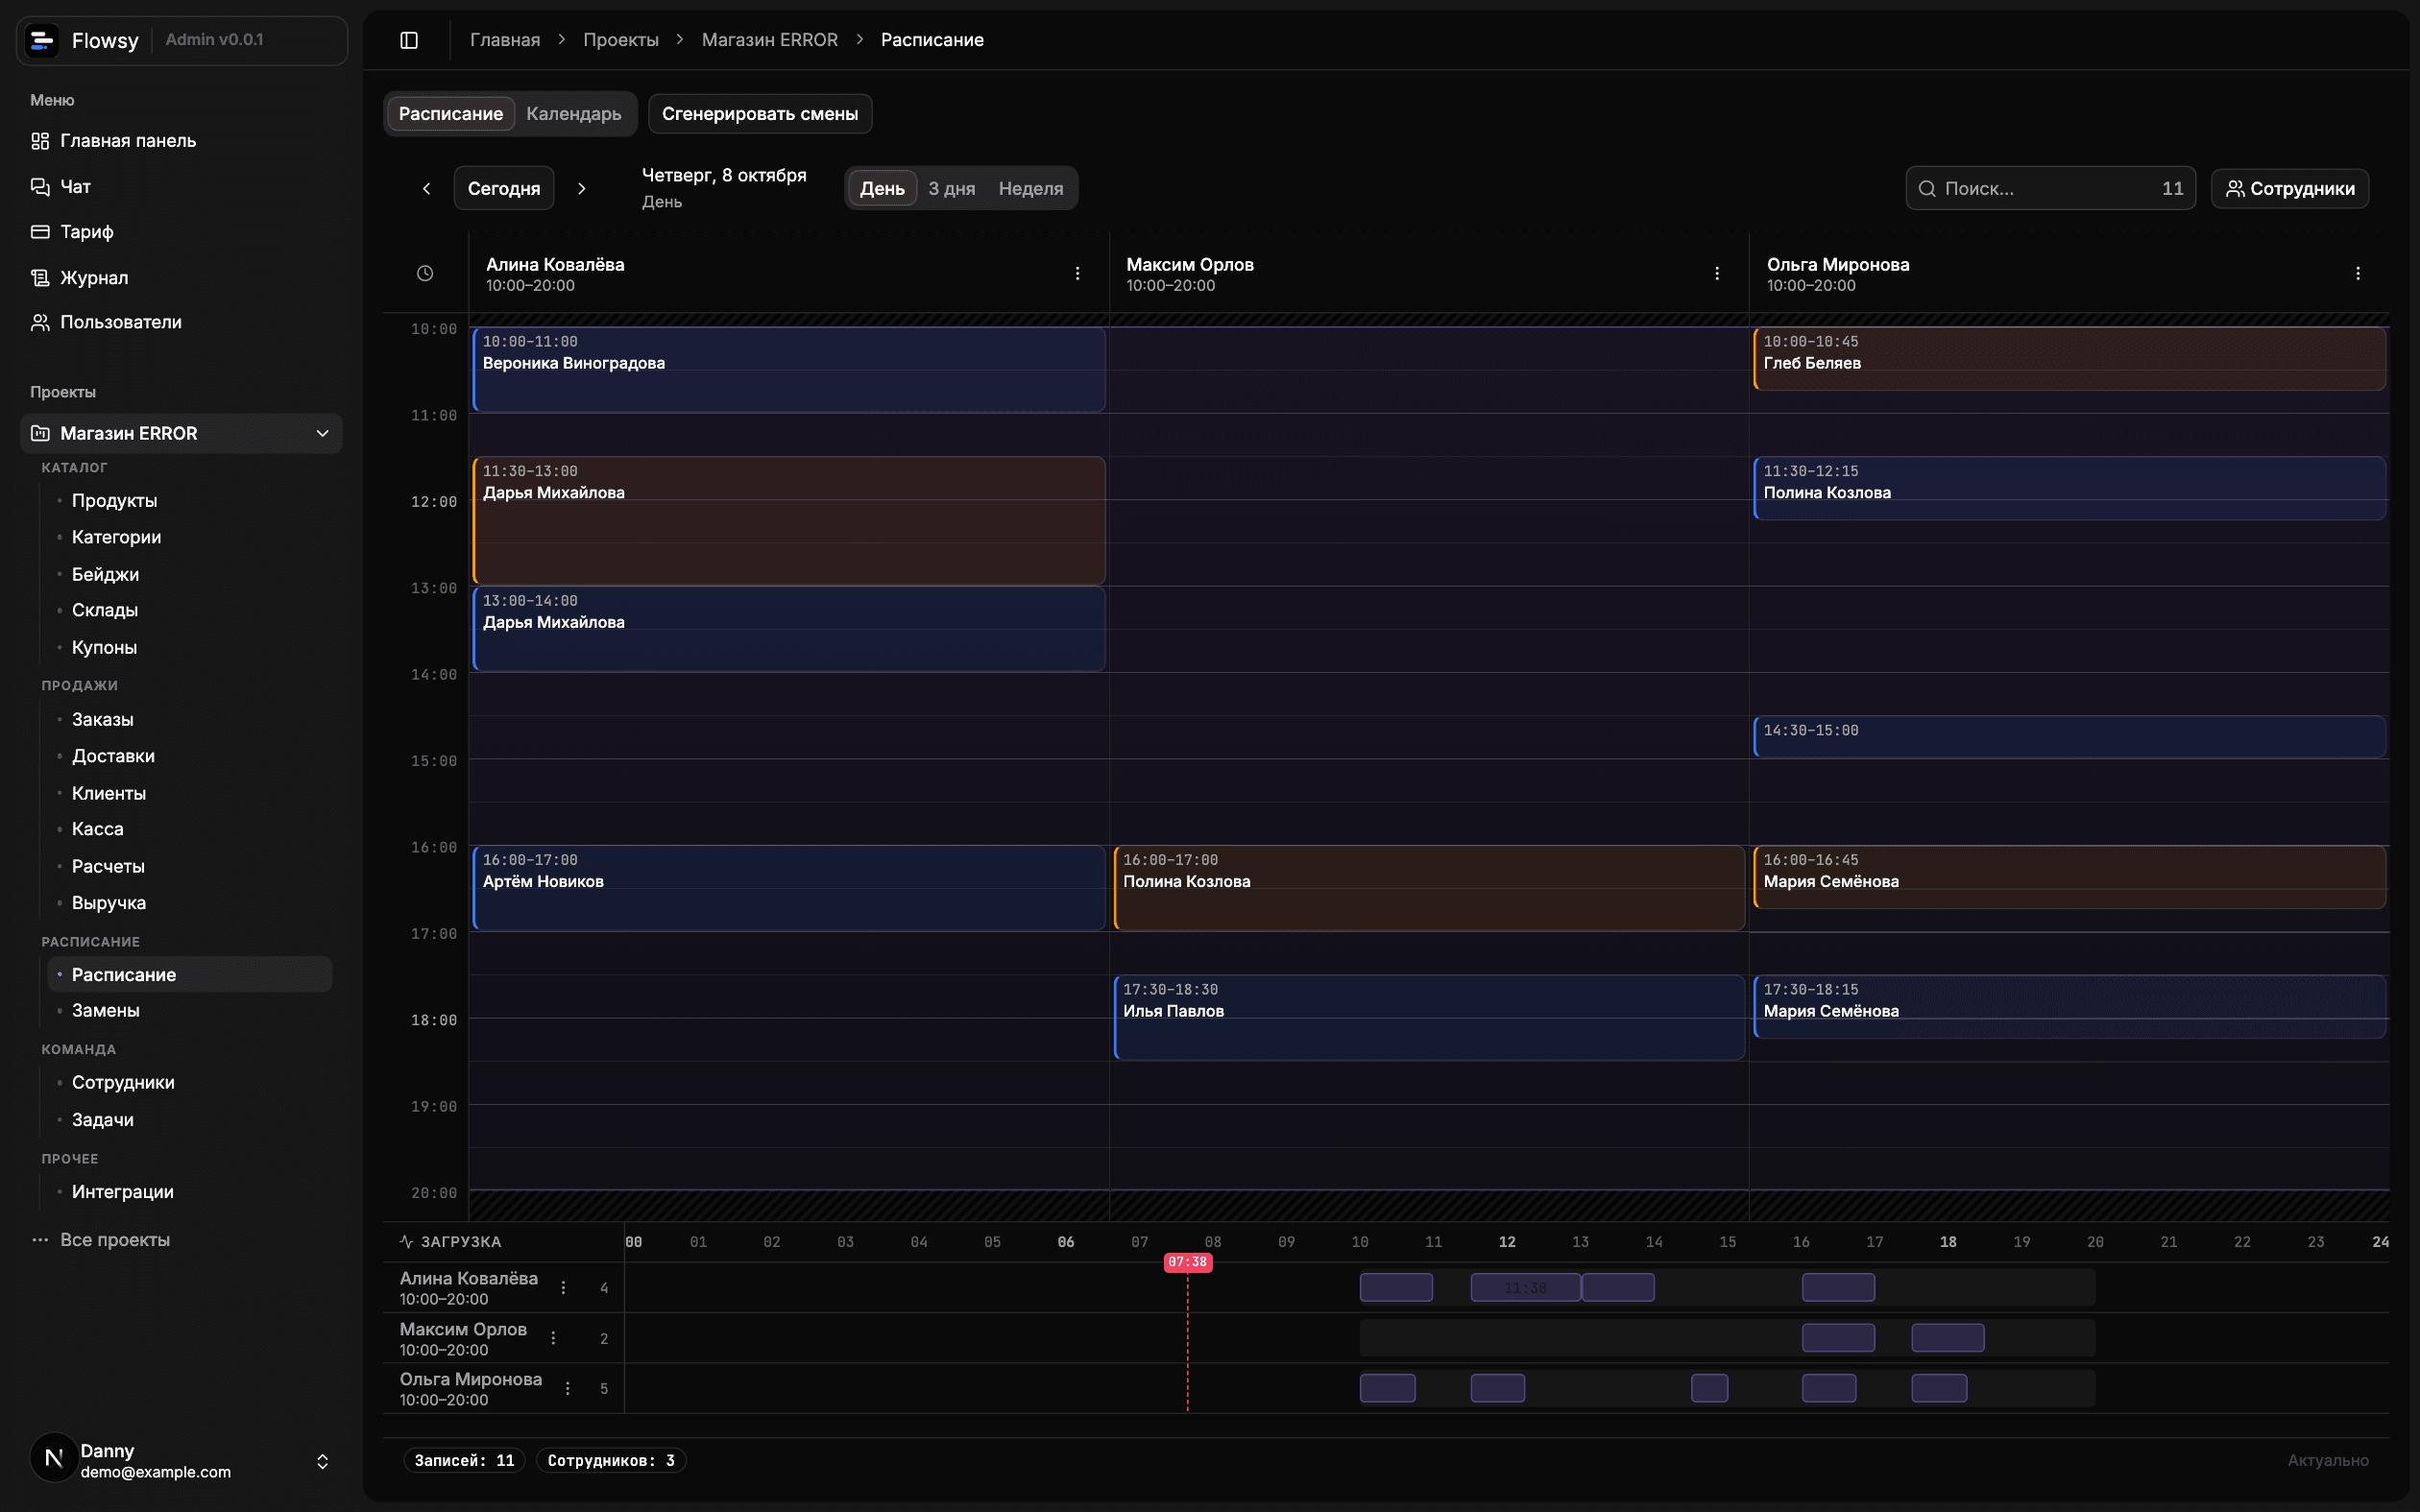The width and height of the screenshot is (2420, 1512).
Task: Open options menu for Алина Ковалёва column
Action: pos(1077,273)
